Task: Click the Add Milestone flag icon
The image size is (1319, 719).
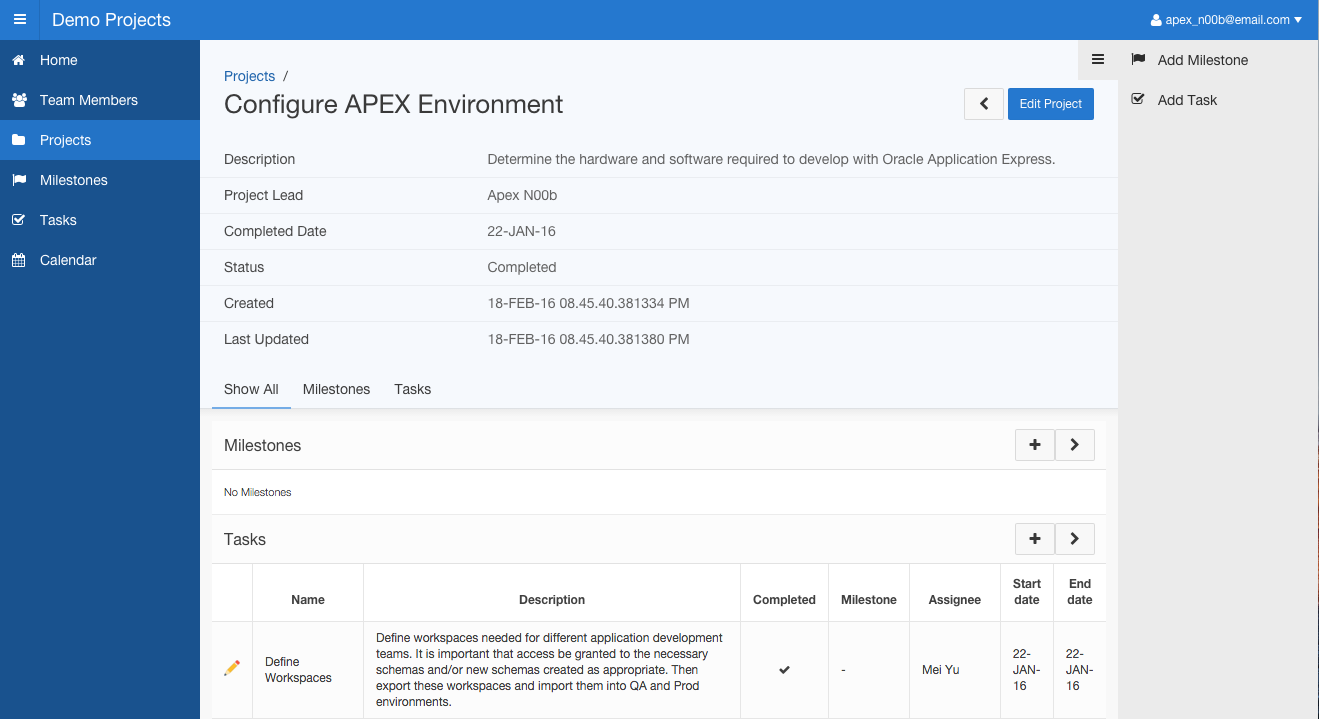Action: coord(1138,60)
